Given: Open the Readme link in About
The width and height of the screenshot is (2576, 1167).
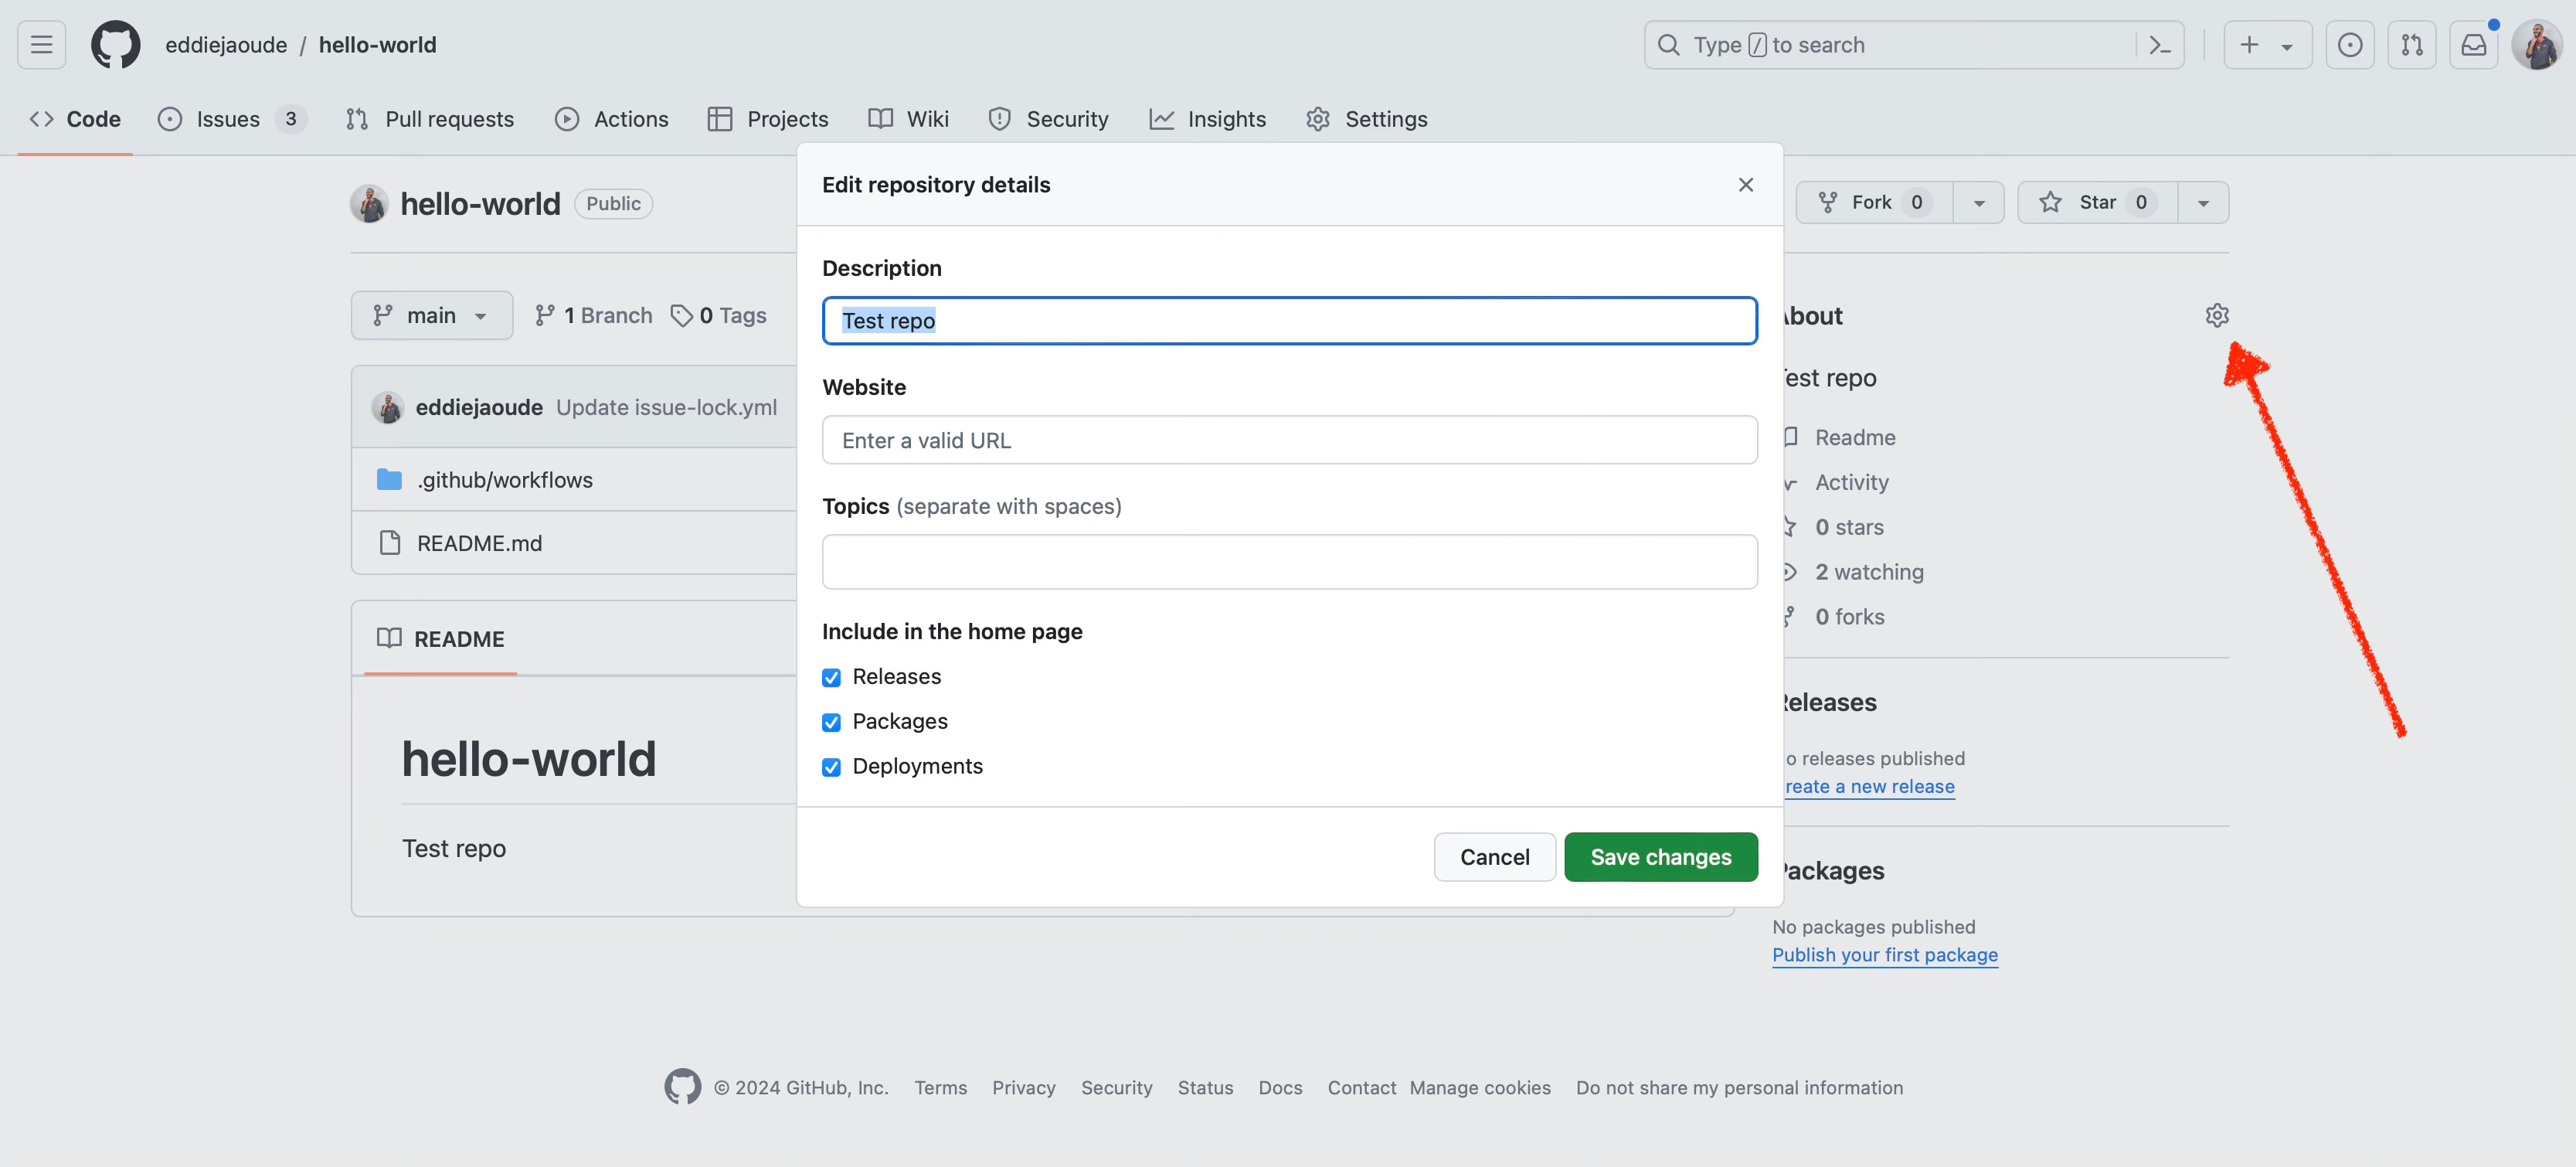Looking at the screenshot, I should pyautogui.click(x=1855, y=438).
